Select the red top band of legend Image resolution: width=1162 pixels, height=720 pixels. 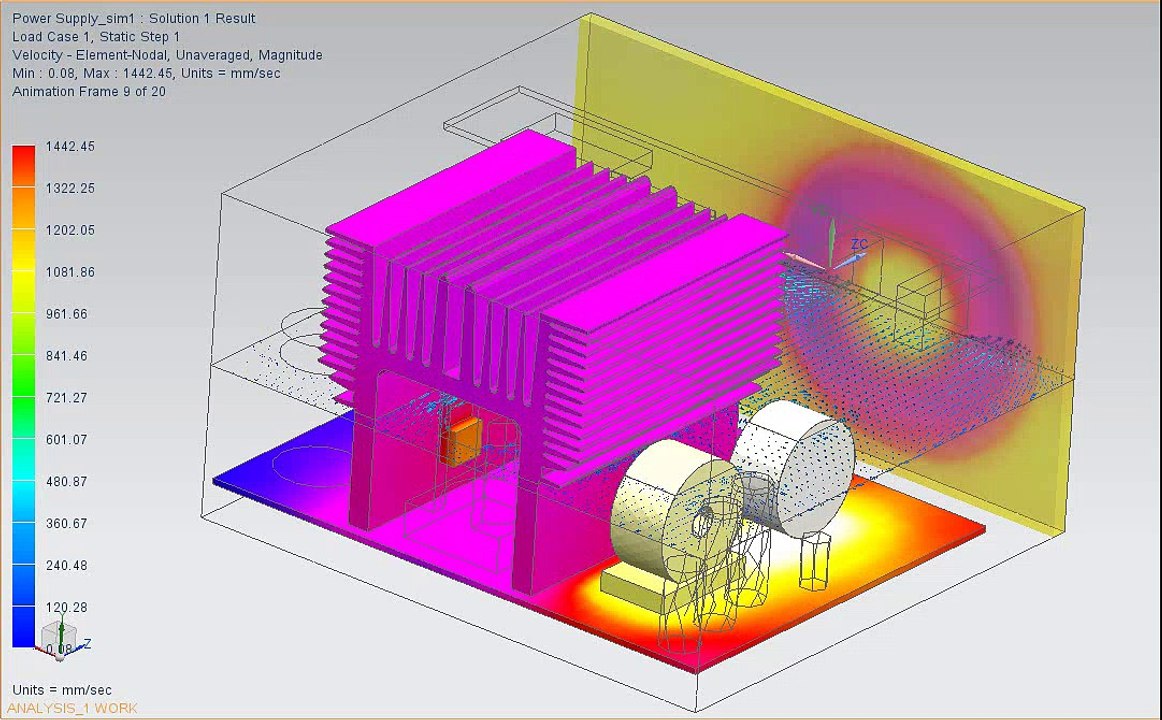[24, 166]
